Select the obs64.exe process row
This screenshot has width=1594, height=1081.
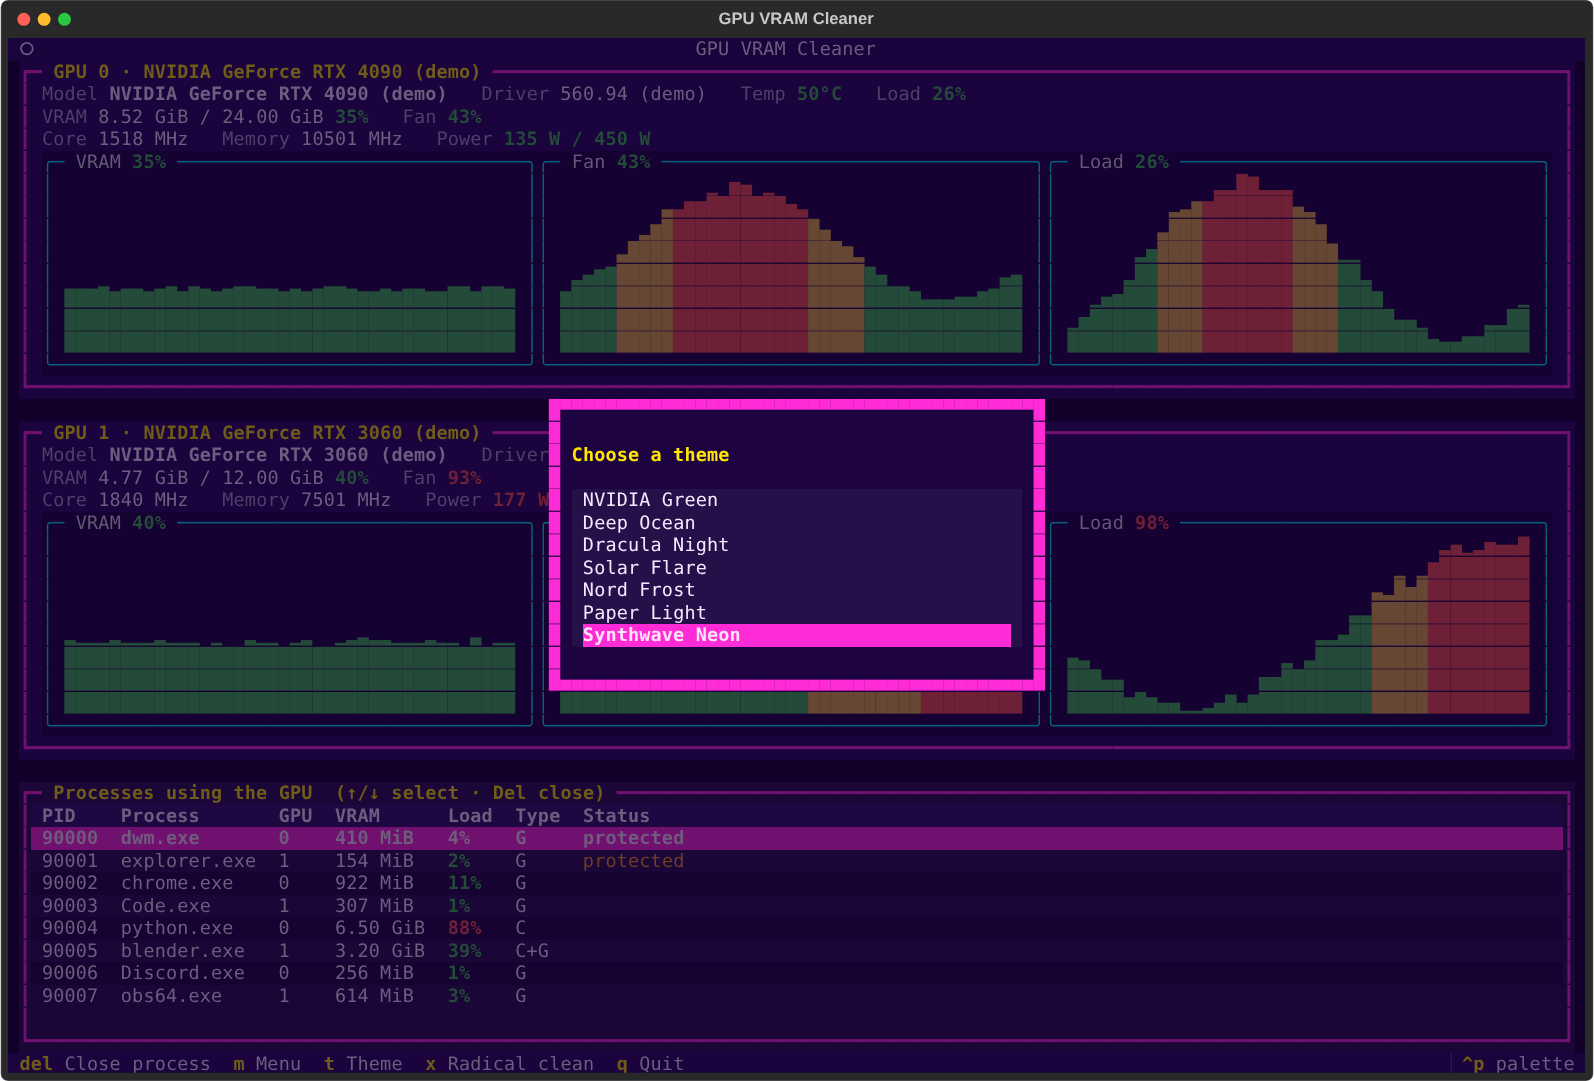click(796, 996)
